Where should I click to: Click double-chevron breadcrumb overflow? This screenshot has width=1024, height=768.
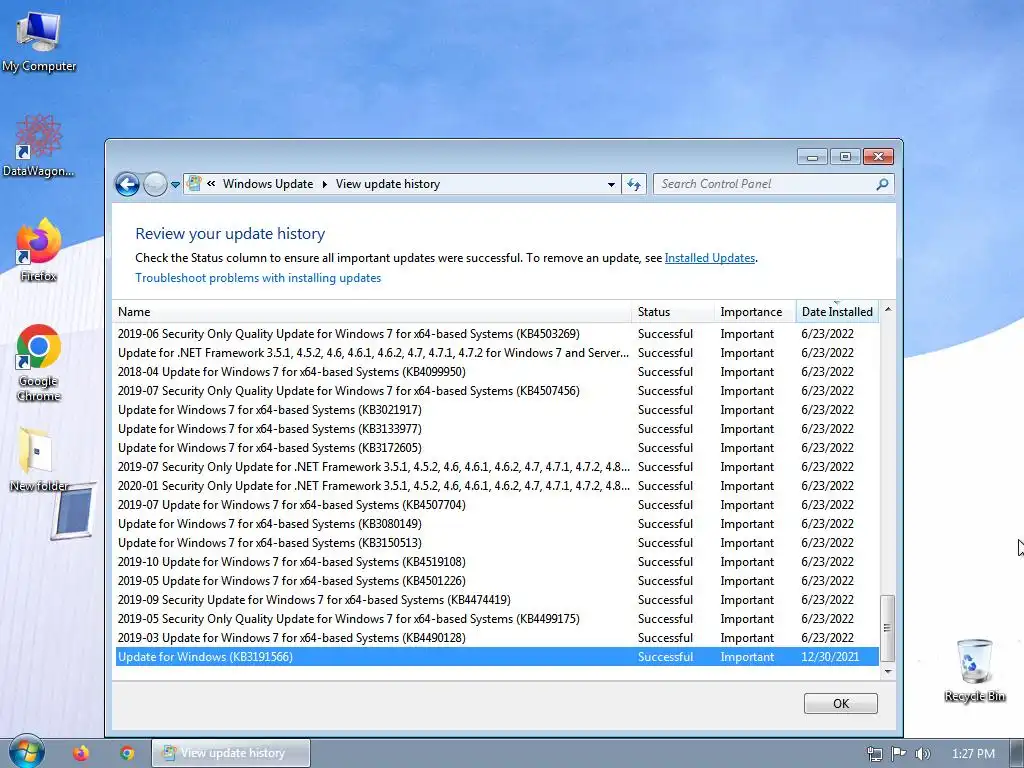211,184
